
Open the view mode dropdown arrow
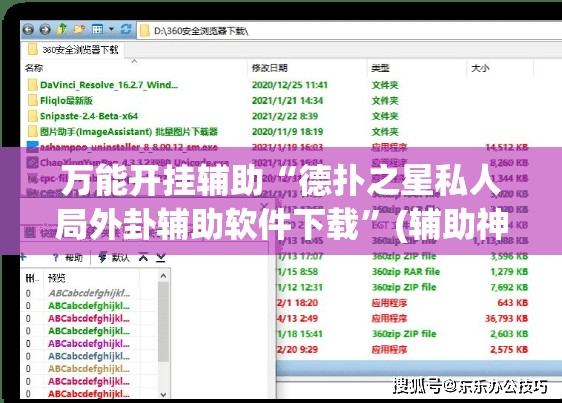tap(111, 29)
